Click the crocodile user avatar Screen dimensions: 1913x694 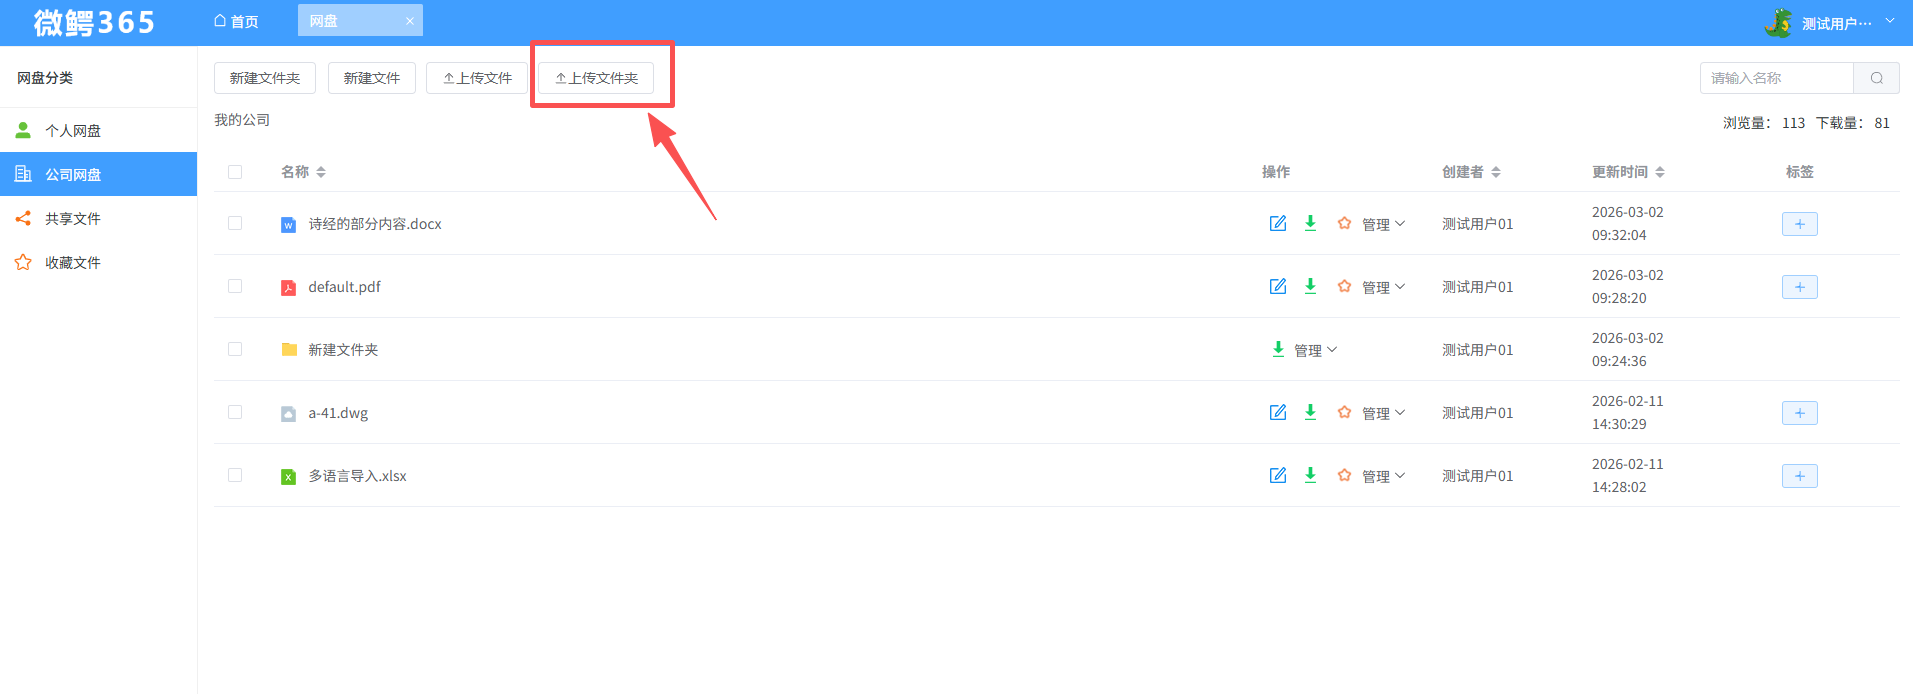point(1779,22)
